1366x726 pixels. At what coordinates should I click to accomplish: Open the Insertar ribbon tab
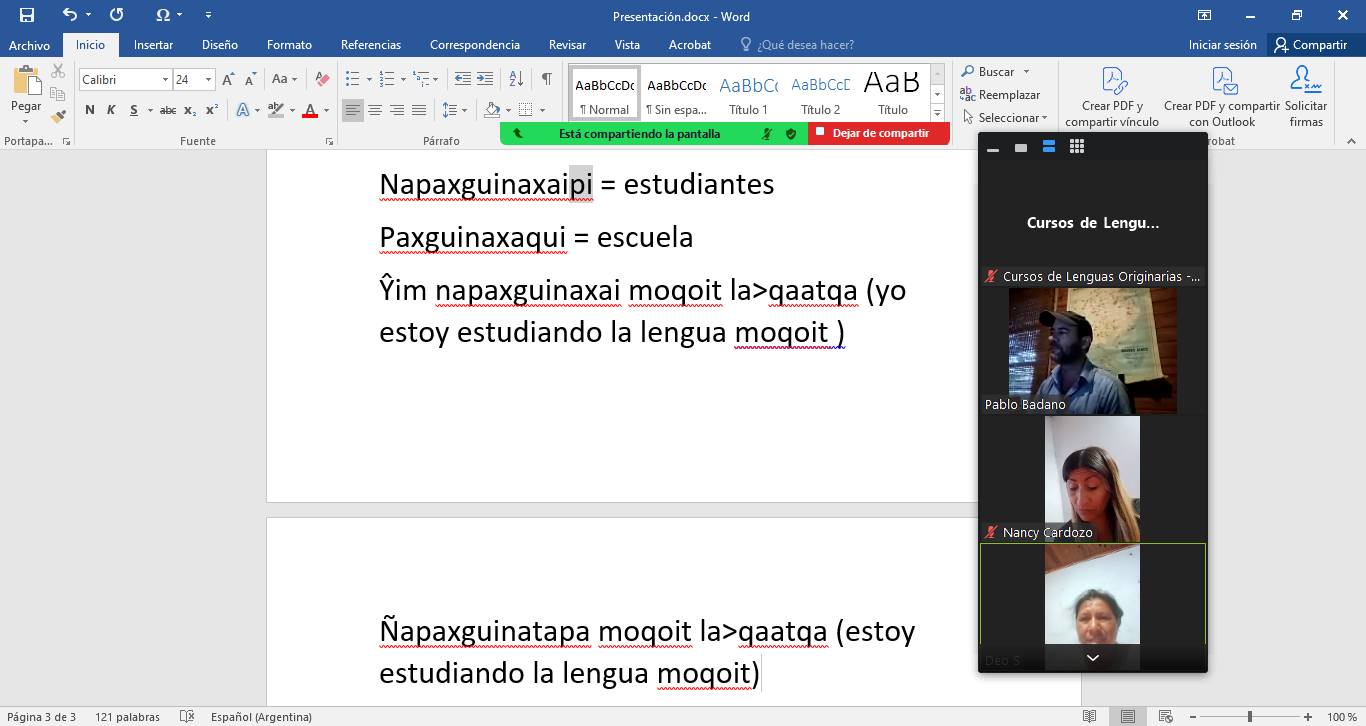[x=153, y=45]
